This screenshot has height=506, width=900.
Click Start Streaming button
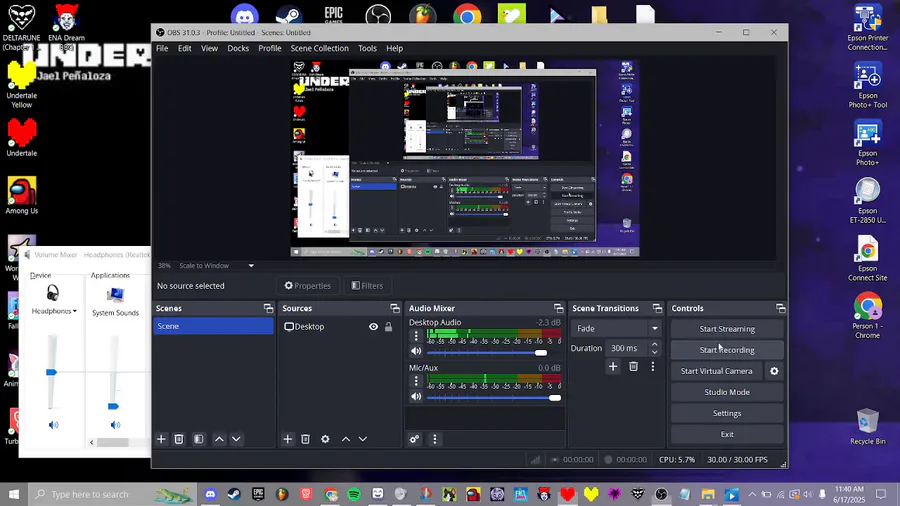point(727,329)
